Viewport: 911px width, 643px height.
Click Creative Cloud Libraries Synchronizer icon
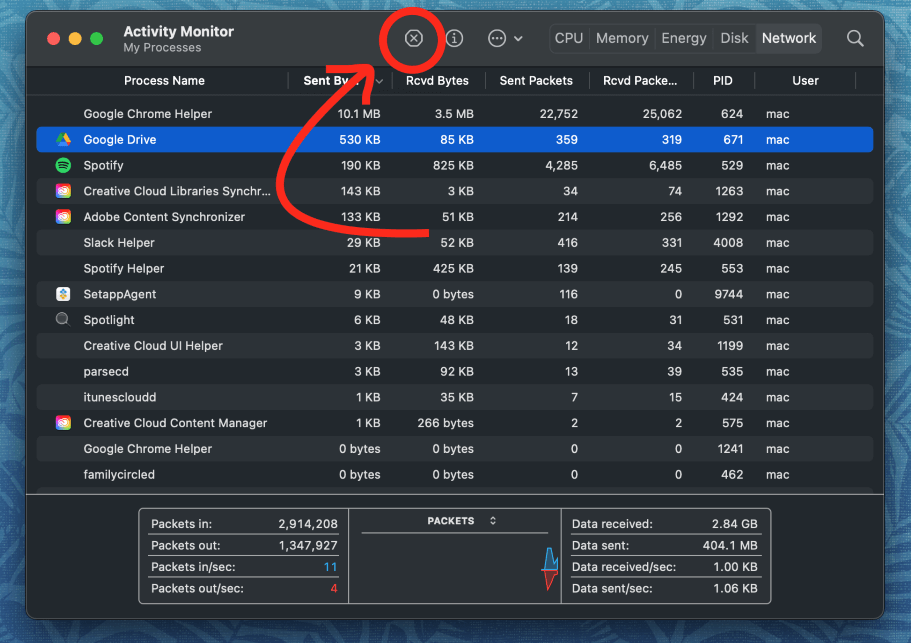pos(63,191)
